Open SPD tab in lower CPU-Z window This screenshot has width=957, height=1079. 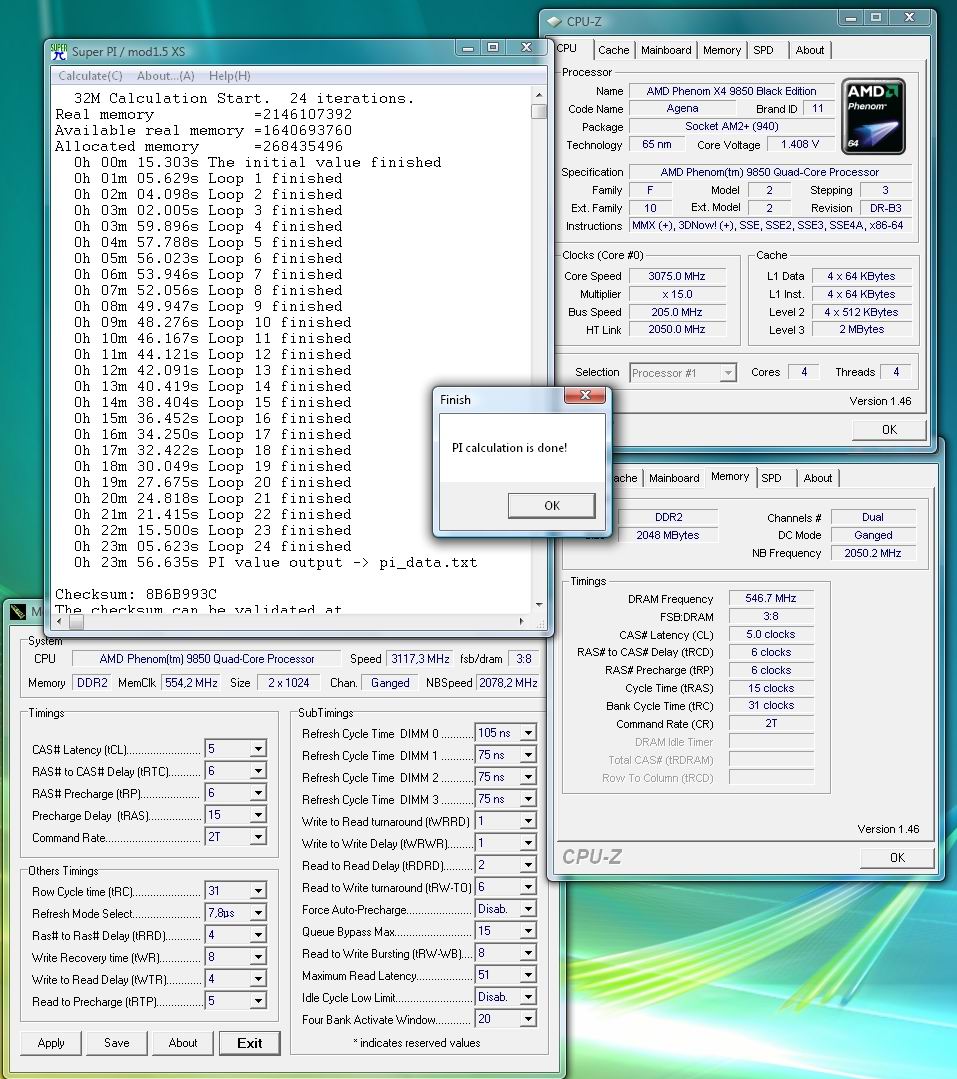771,478
